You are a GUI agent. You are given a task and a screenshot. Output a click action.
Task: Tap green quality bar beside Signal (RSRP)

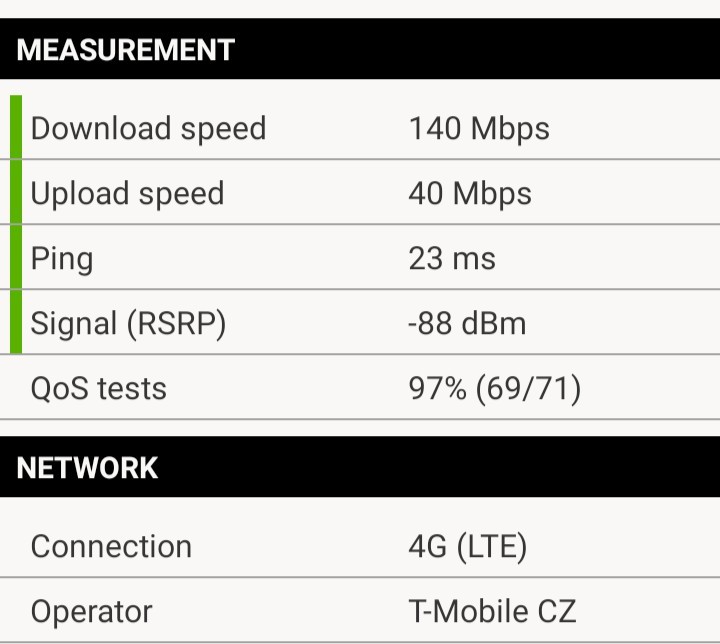tap(16, 323)
